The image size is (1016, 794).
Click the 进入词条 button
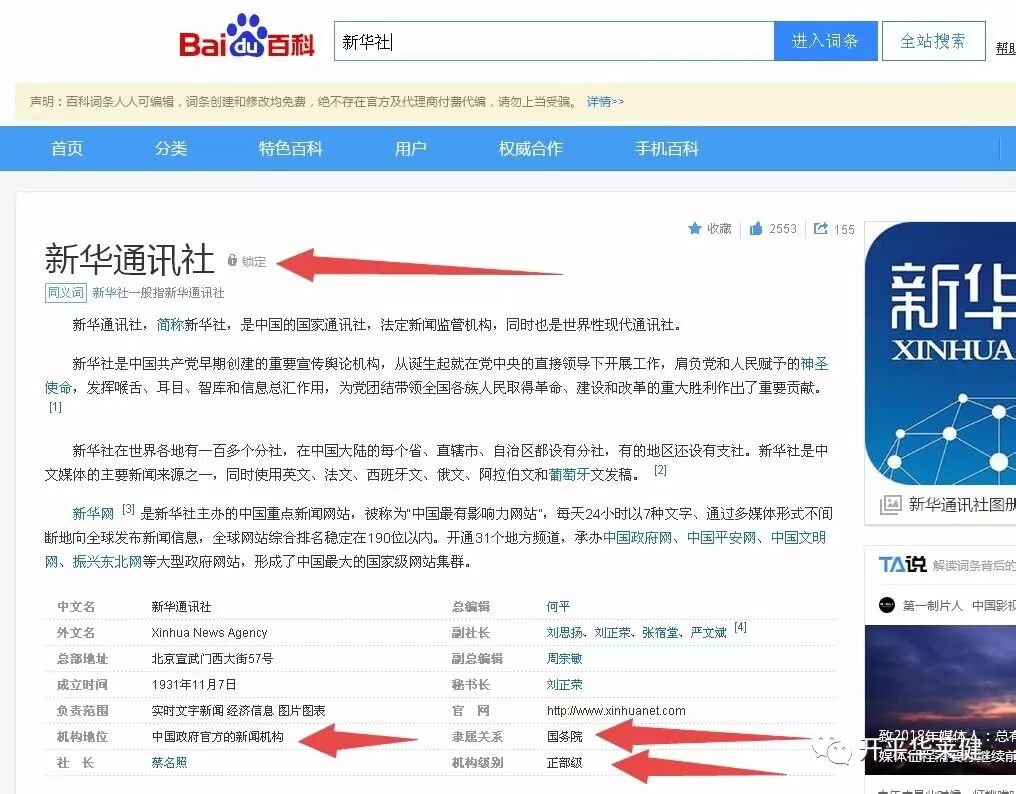tap(826, 41)
